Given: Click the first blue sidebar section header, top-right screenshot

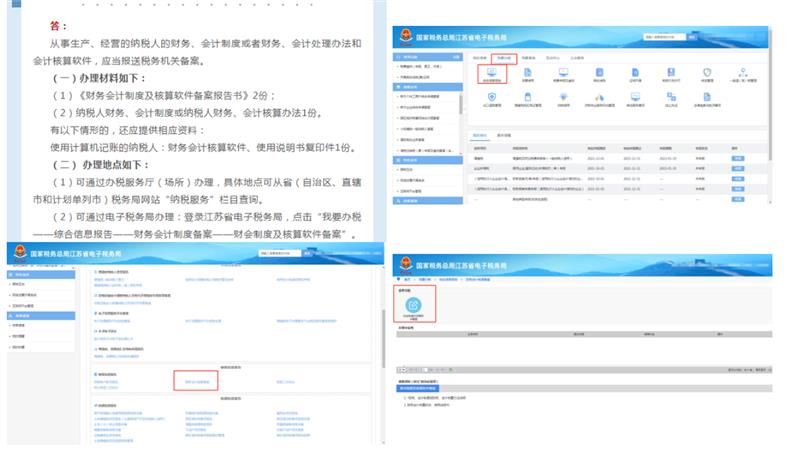Looking at the screenshot, I should tap(423, 57).
